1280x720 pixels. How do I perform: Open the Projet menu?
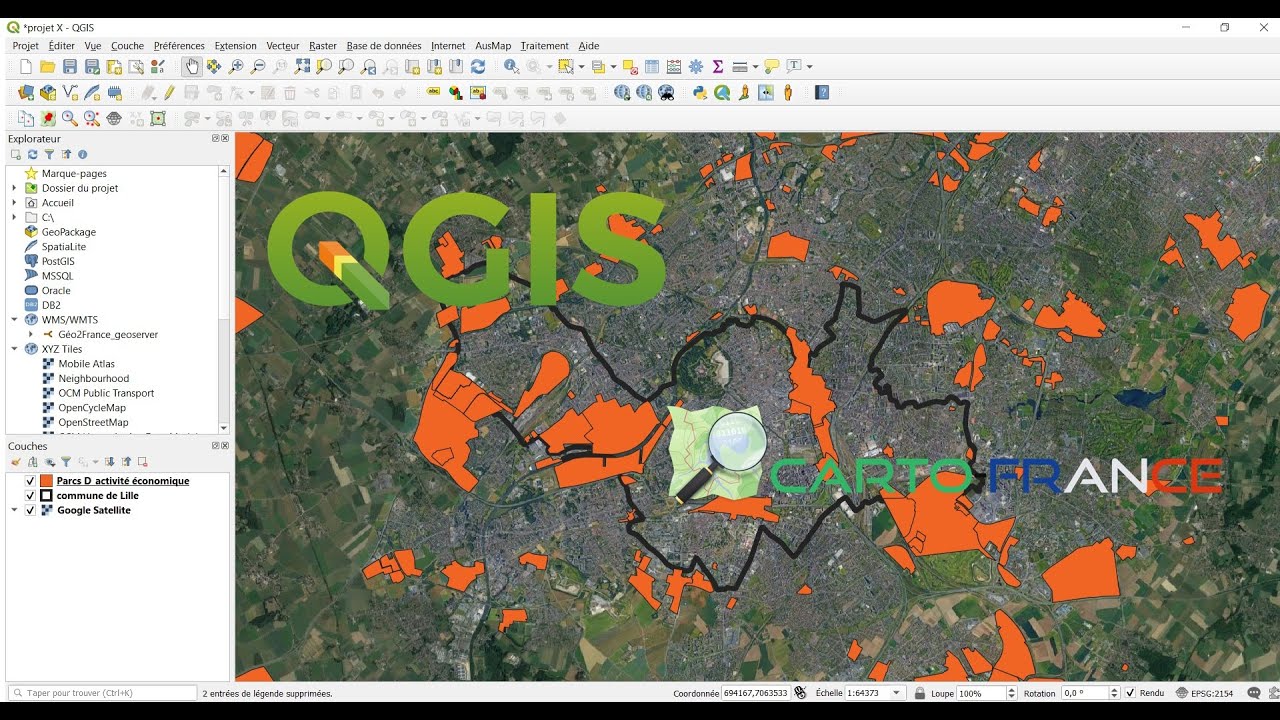point(25,46)
